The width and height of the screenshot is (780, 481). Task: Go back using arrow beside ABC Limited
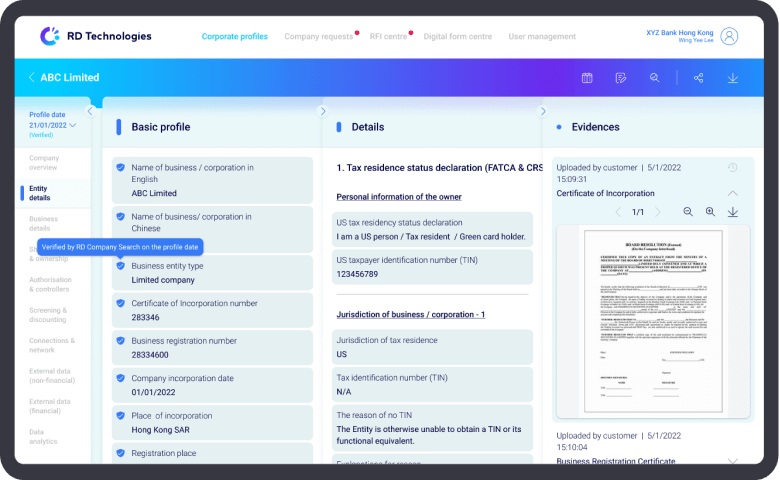click(x=31, y=77)
